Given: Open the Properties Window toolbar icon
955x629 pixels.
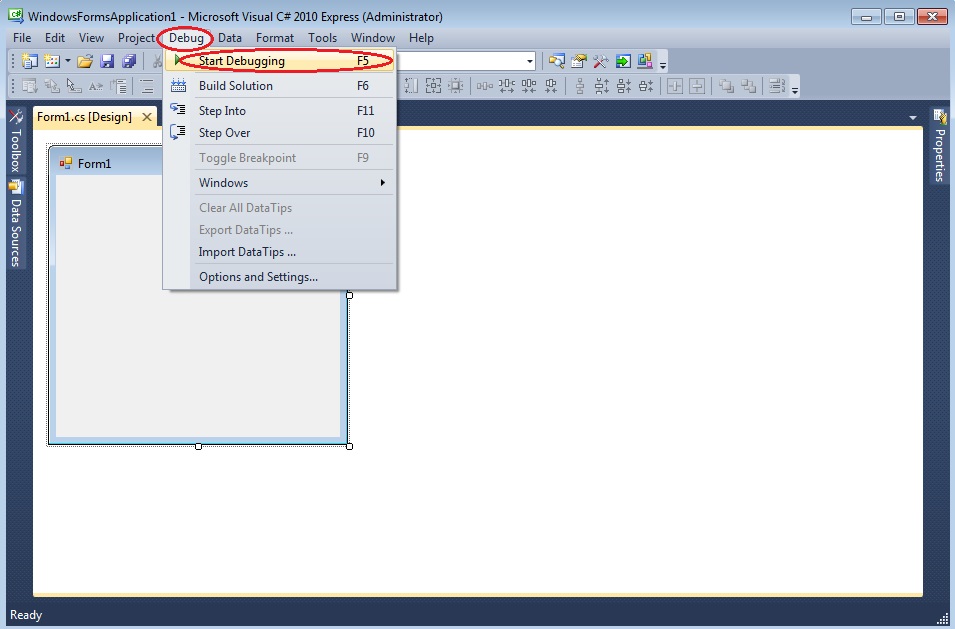Looking at the screenshot, I should coord(579,61).
